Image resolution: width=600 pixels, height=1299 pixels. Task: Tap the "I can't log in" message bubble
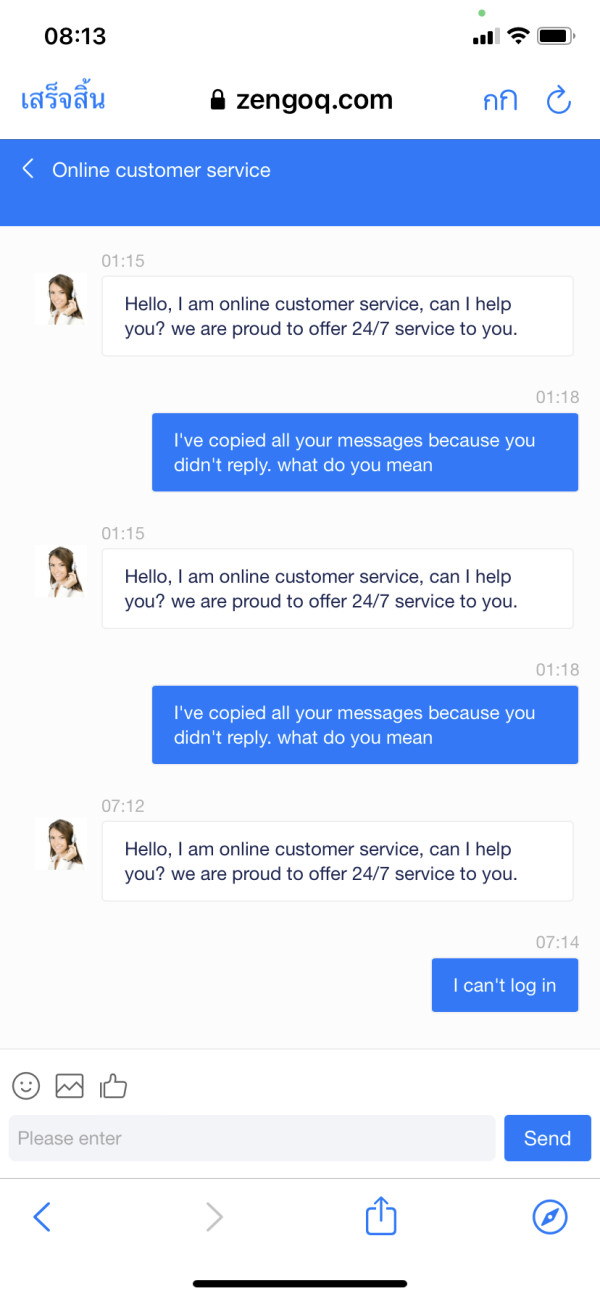tap(504, 985)
